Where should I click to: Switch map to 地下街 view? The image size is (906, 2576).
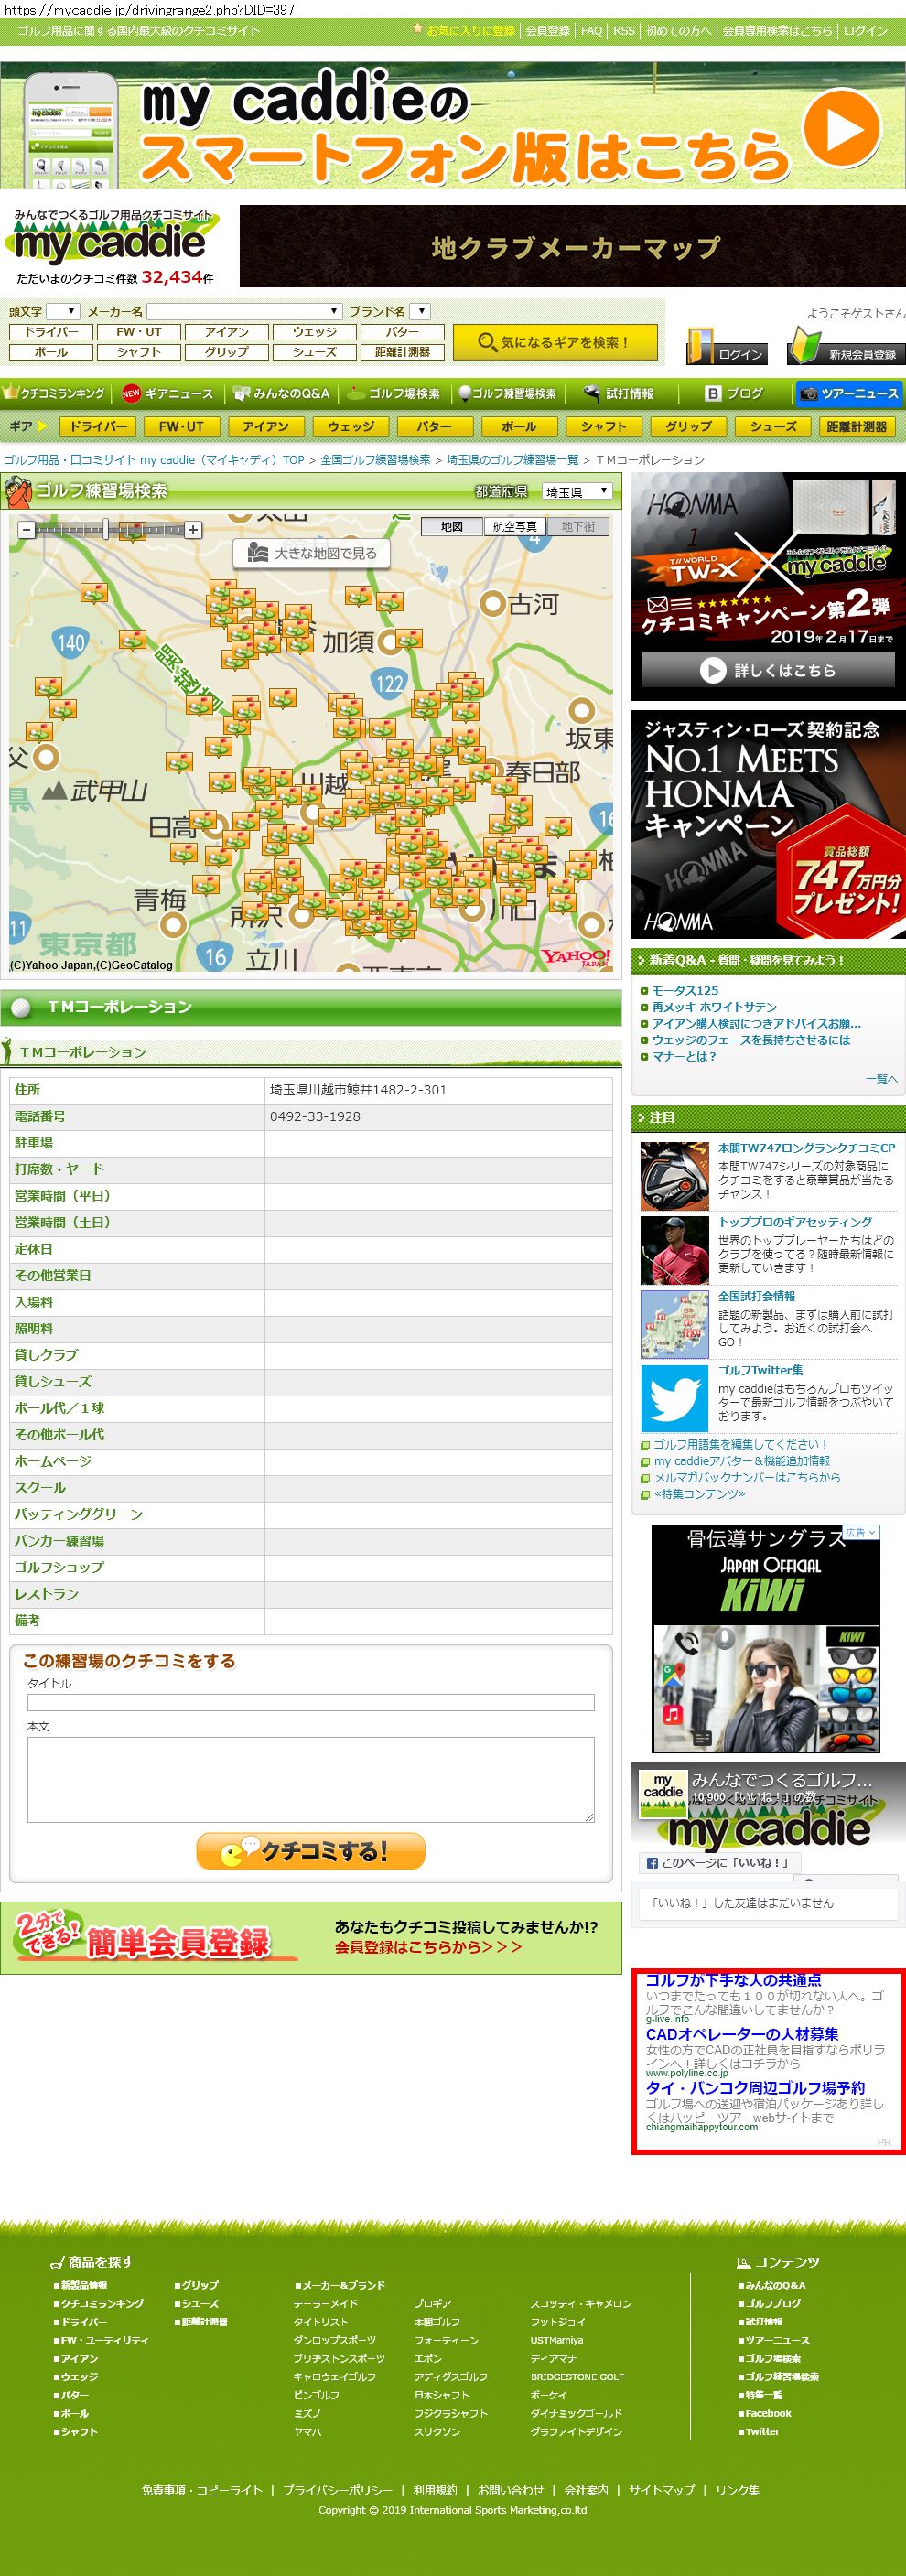tap(578, 527)
